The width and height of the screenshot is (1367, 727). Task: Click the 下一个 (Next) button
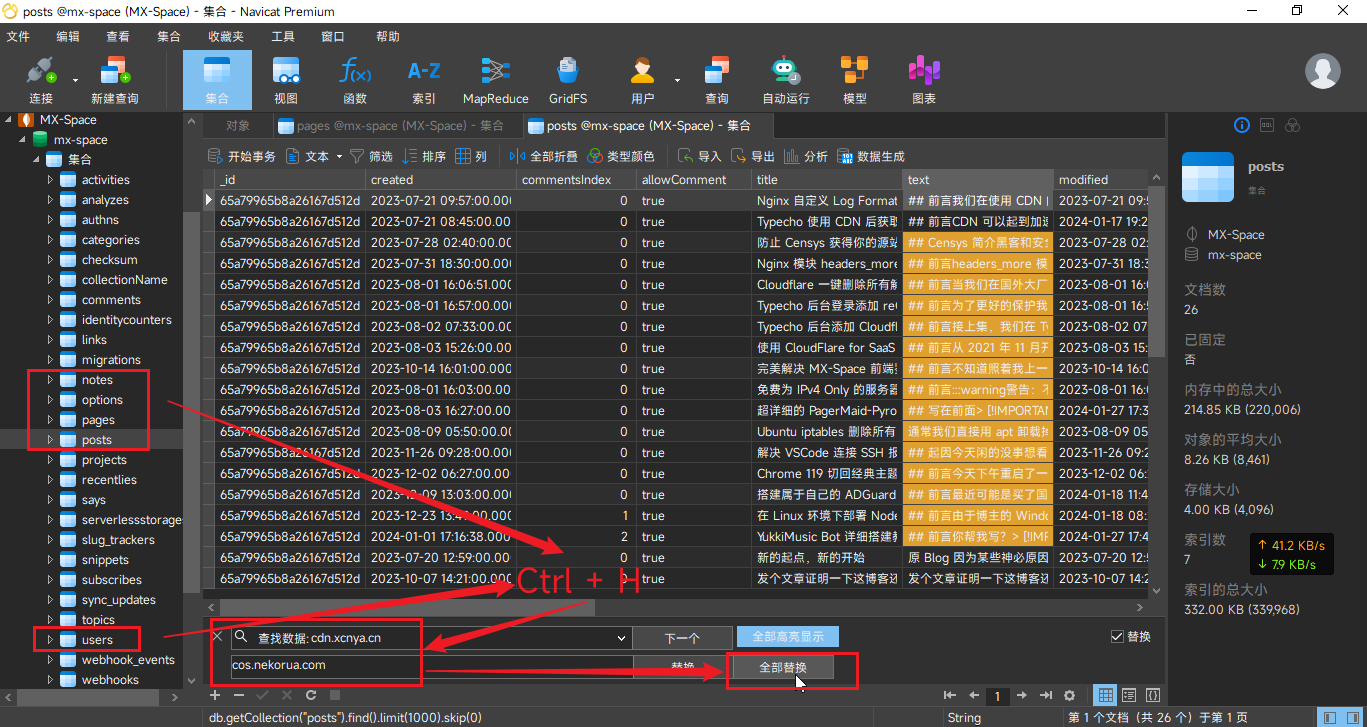click(x=683, y=638)
